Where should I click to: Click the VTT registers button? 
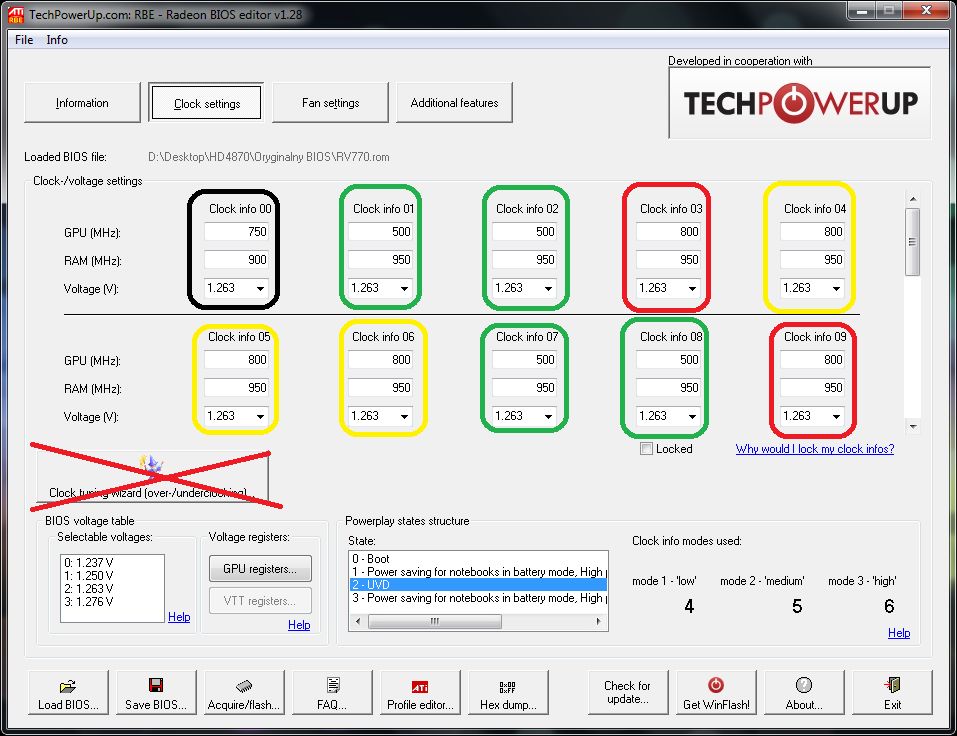(260, 601)
